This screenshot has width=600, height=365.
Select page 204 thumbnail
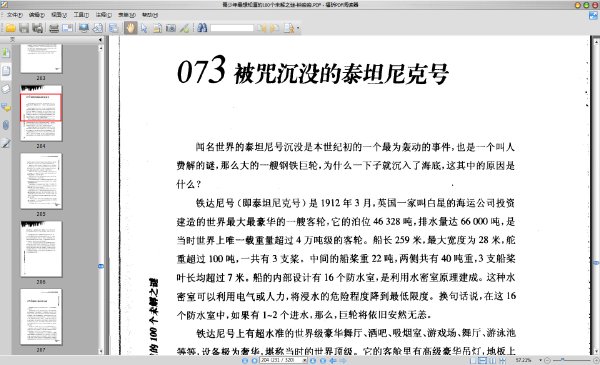41,113
